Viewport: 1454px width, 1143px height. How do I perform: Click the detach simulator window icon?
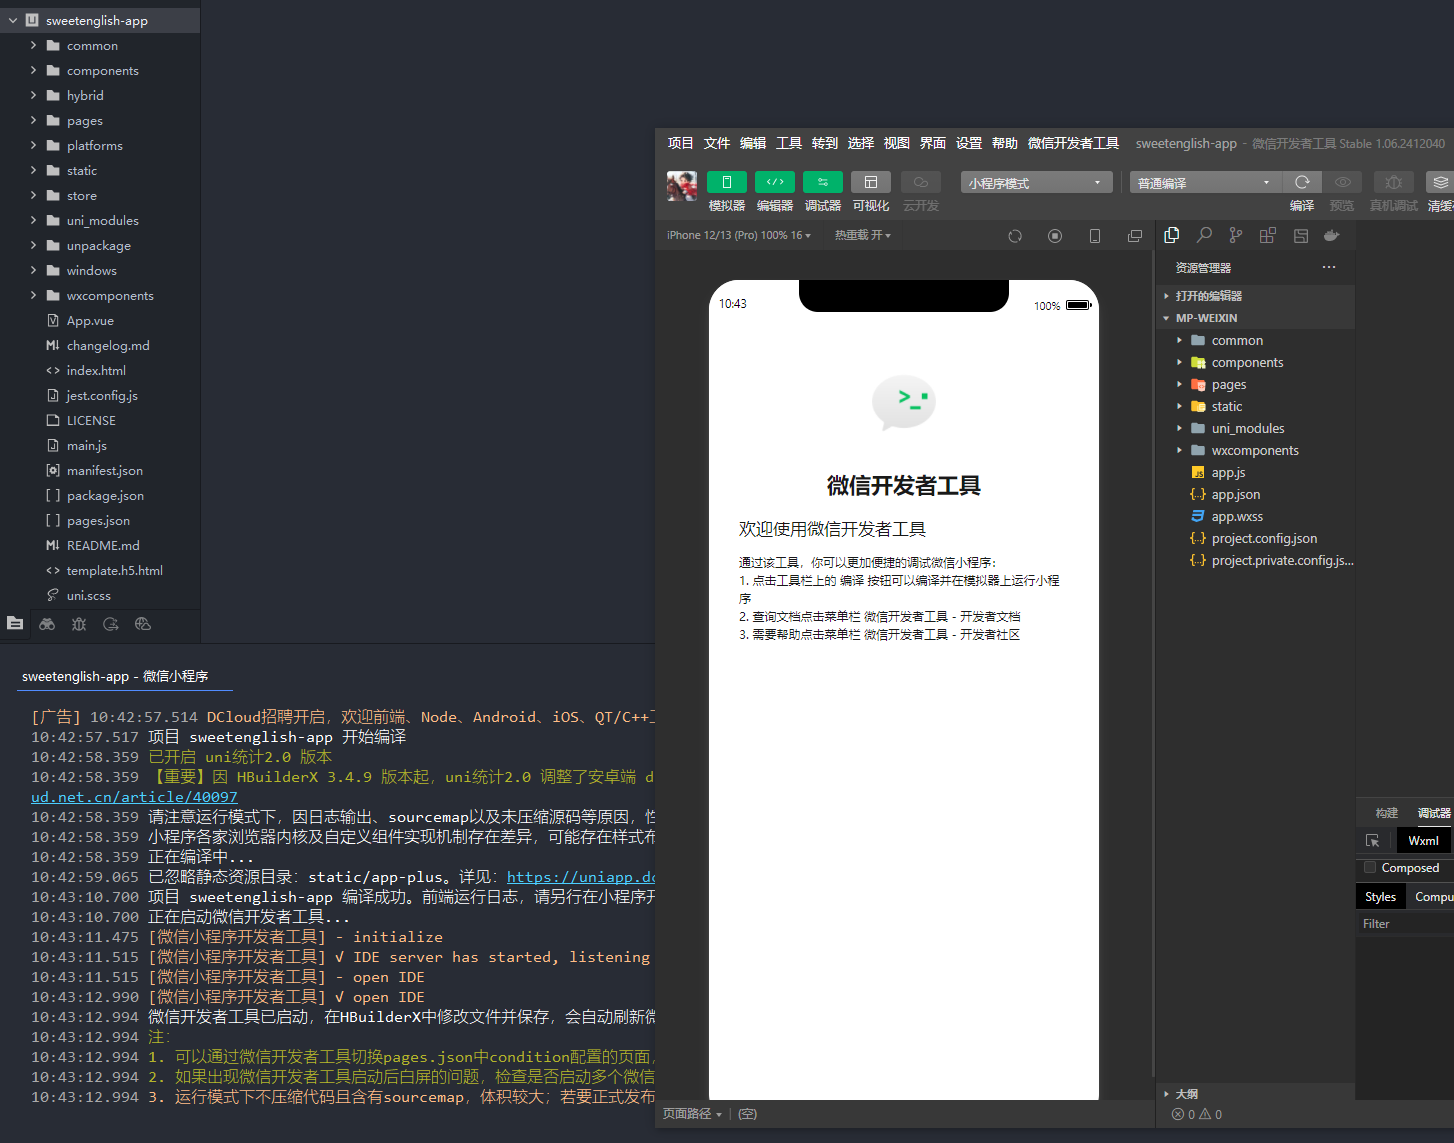[x=1135, y=236]
